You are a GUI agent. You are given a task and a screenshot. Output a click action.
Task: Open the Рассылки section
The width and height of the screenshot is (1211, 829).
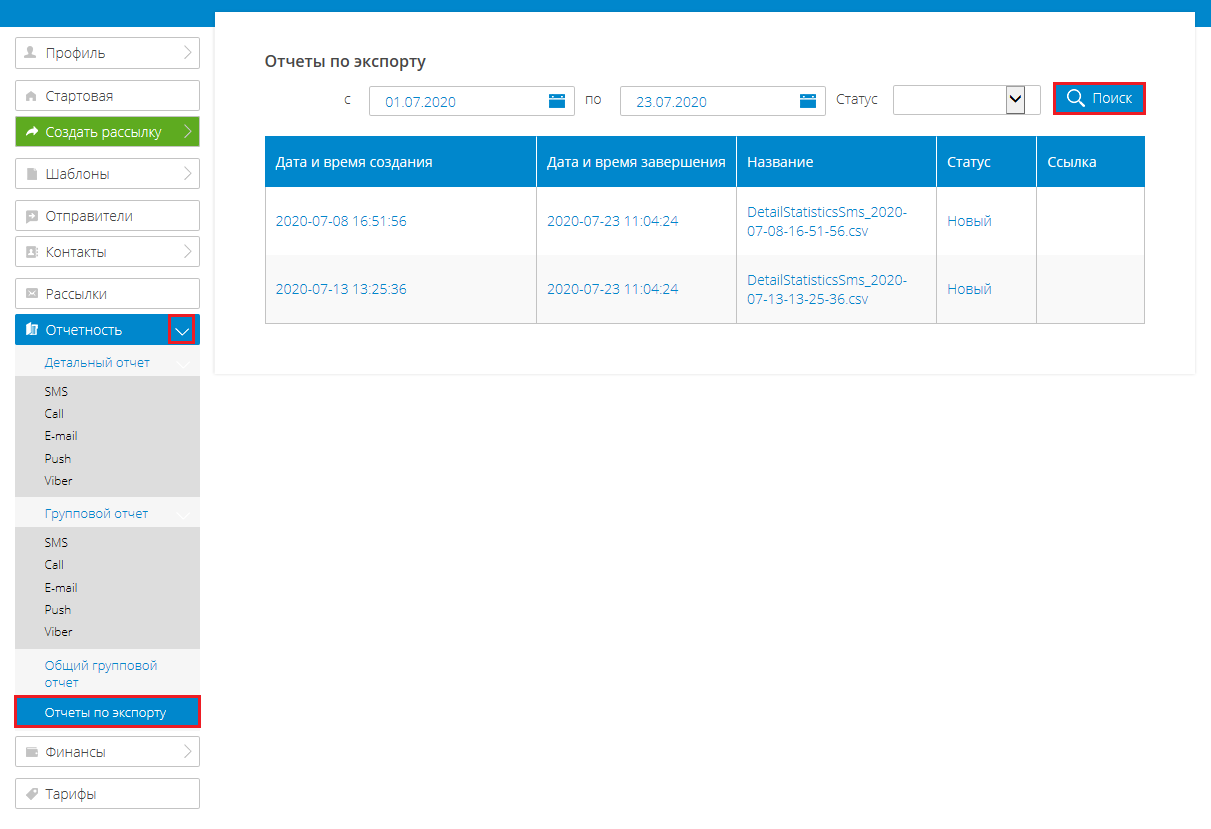[107, 294]
